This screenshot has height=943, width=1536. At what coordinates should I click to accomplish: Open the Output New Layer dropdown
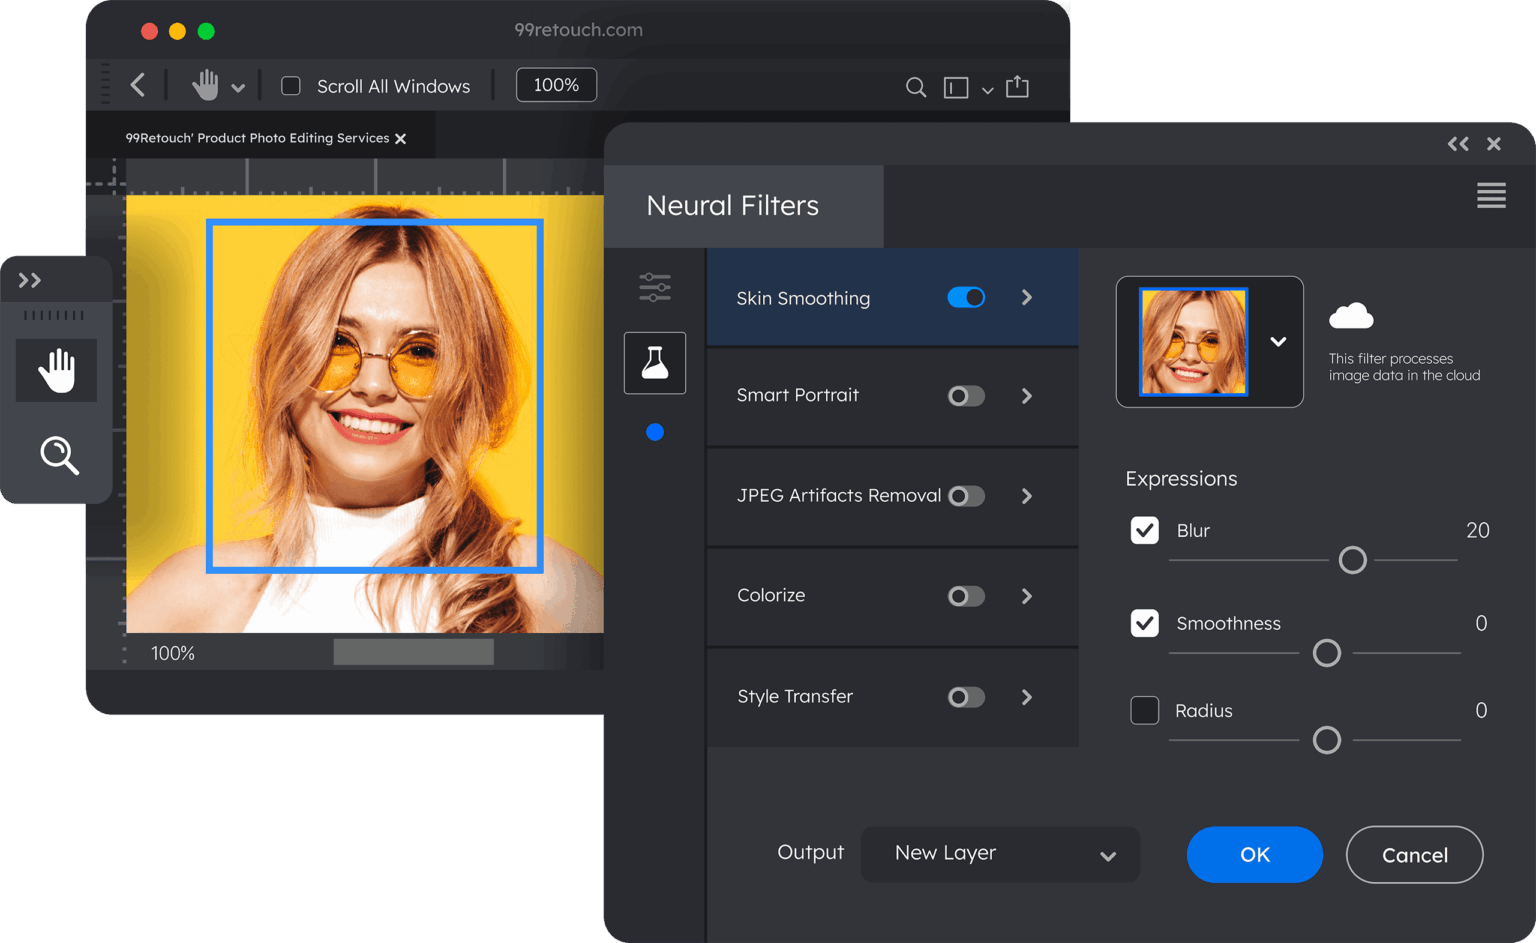coord(1000,854)
